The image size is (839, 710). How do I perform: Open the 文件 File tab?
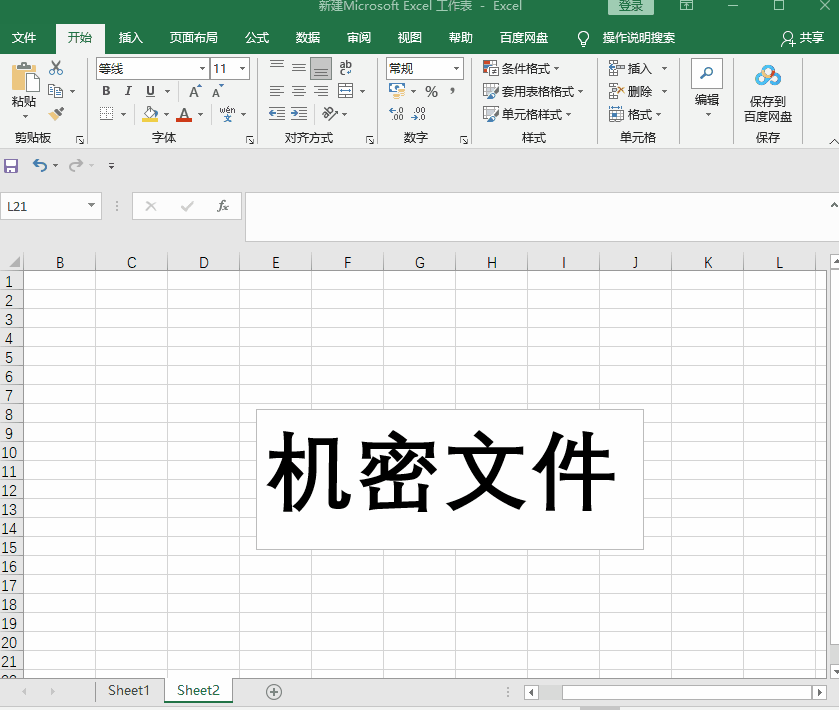point(24,37)
